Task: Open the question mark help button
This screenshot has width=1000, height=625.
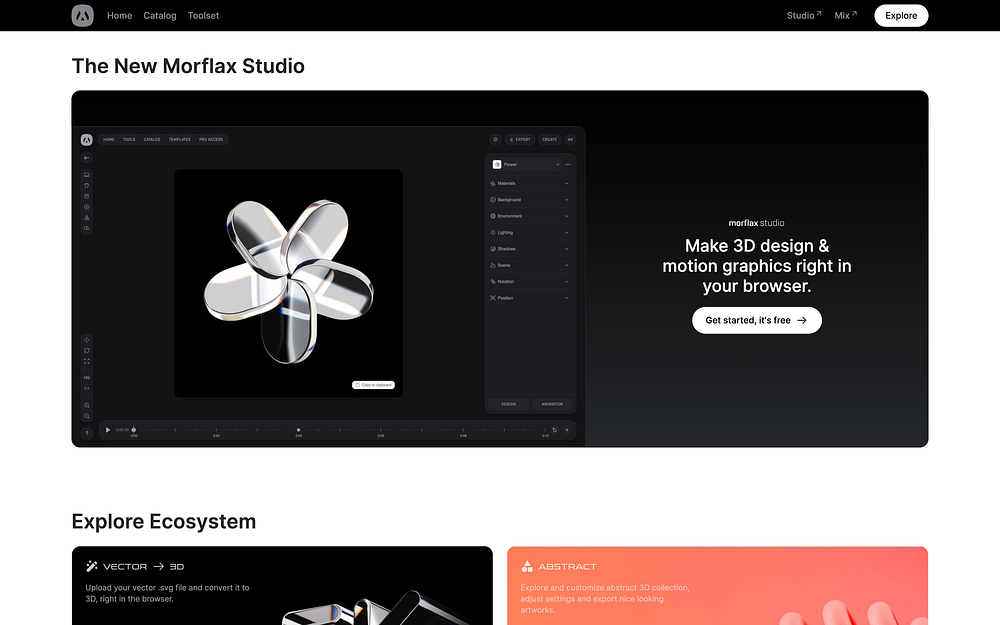Action: [x=87, y=433]
